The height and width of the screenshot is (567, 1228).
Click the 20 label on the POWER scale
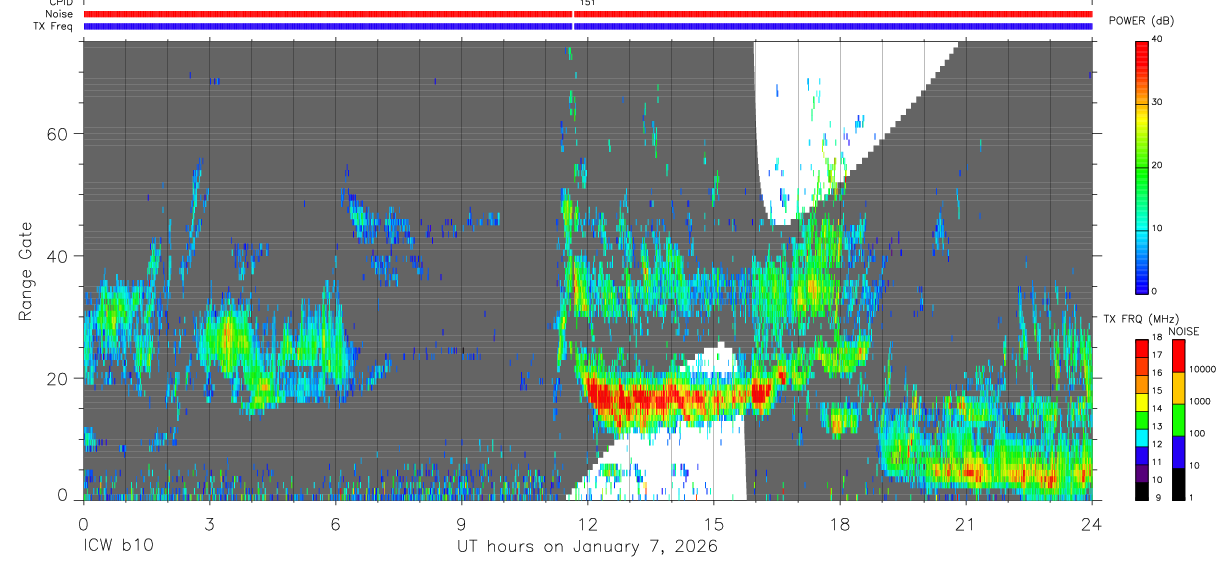click(1157, 165)
